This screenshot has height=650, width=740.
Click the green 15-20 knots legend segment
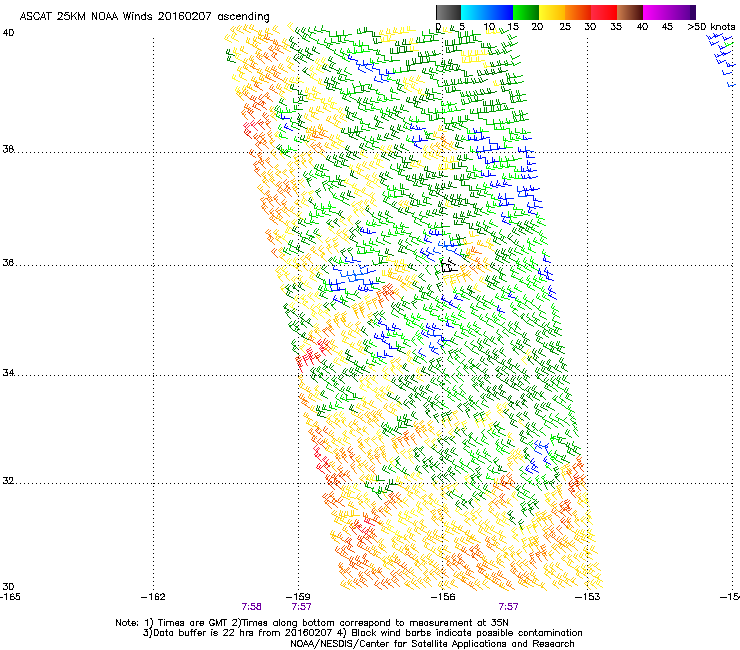526,12
